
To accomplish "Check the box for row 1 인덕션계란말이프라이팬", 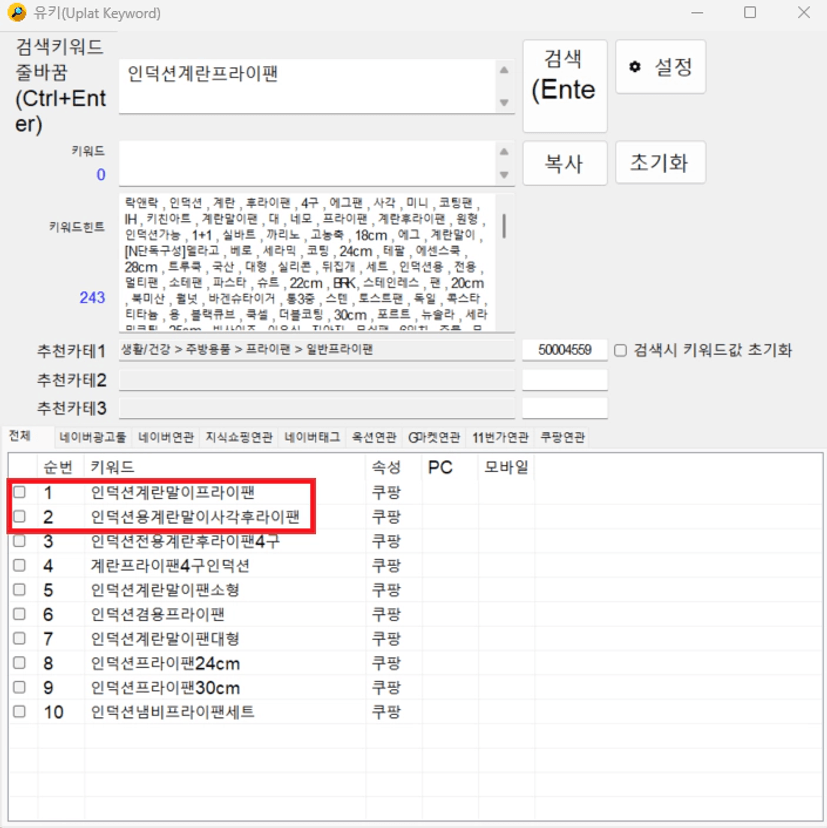I will click(20, 492).
